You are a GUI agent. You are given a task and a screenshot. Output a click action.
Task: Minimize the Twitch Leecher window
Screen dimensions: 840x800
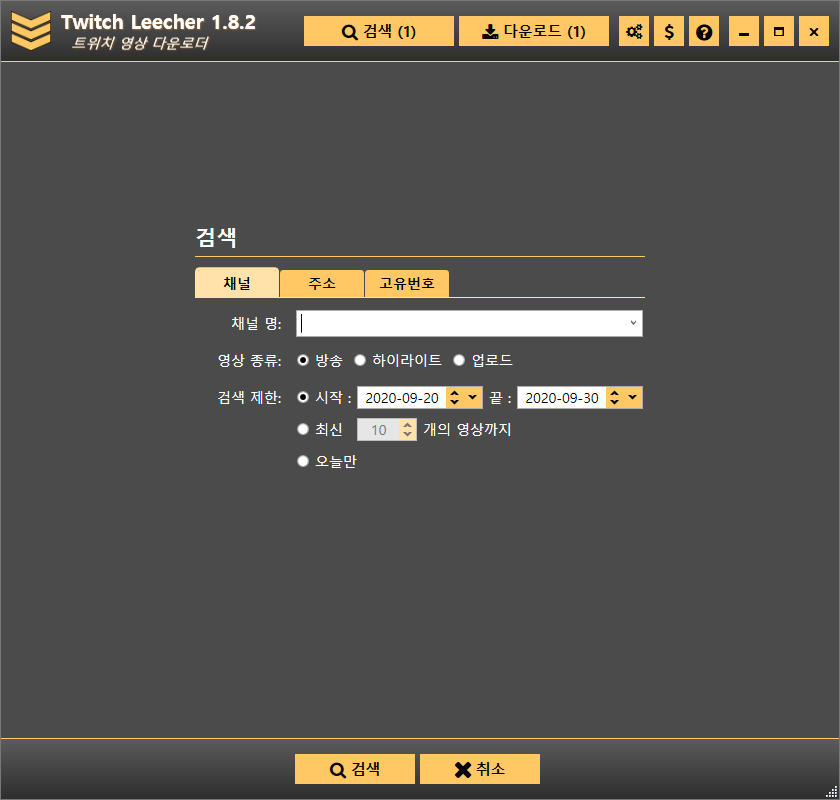(x=744, y=31)
